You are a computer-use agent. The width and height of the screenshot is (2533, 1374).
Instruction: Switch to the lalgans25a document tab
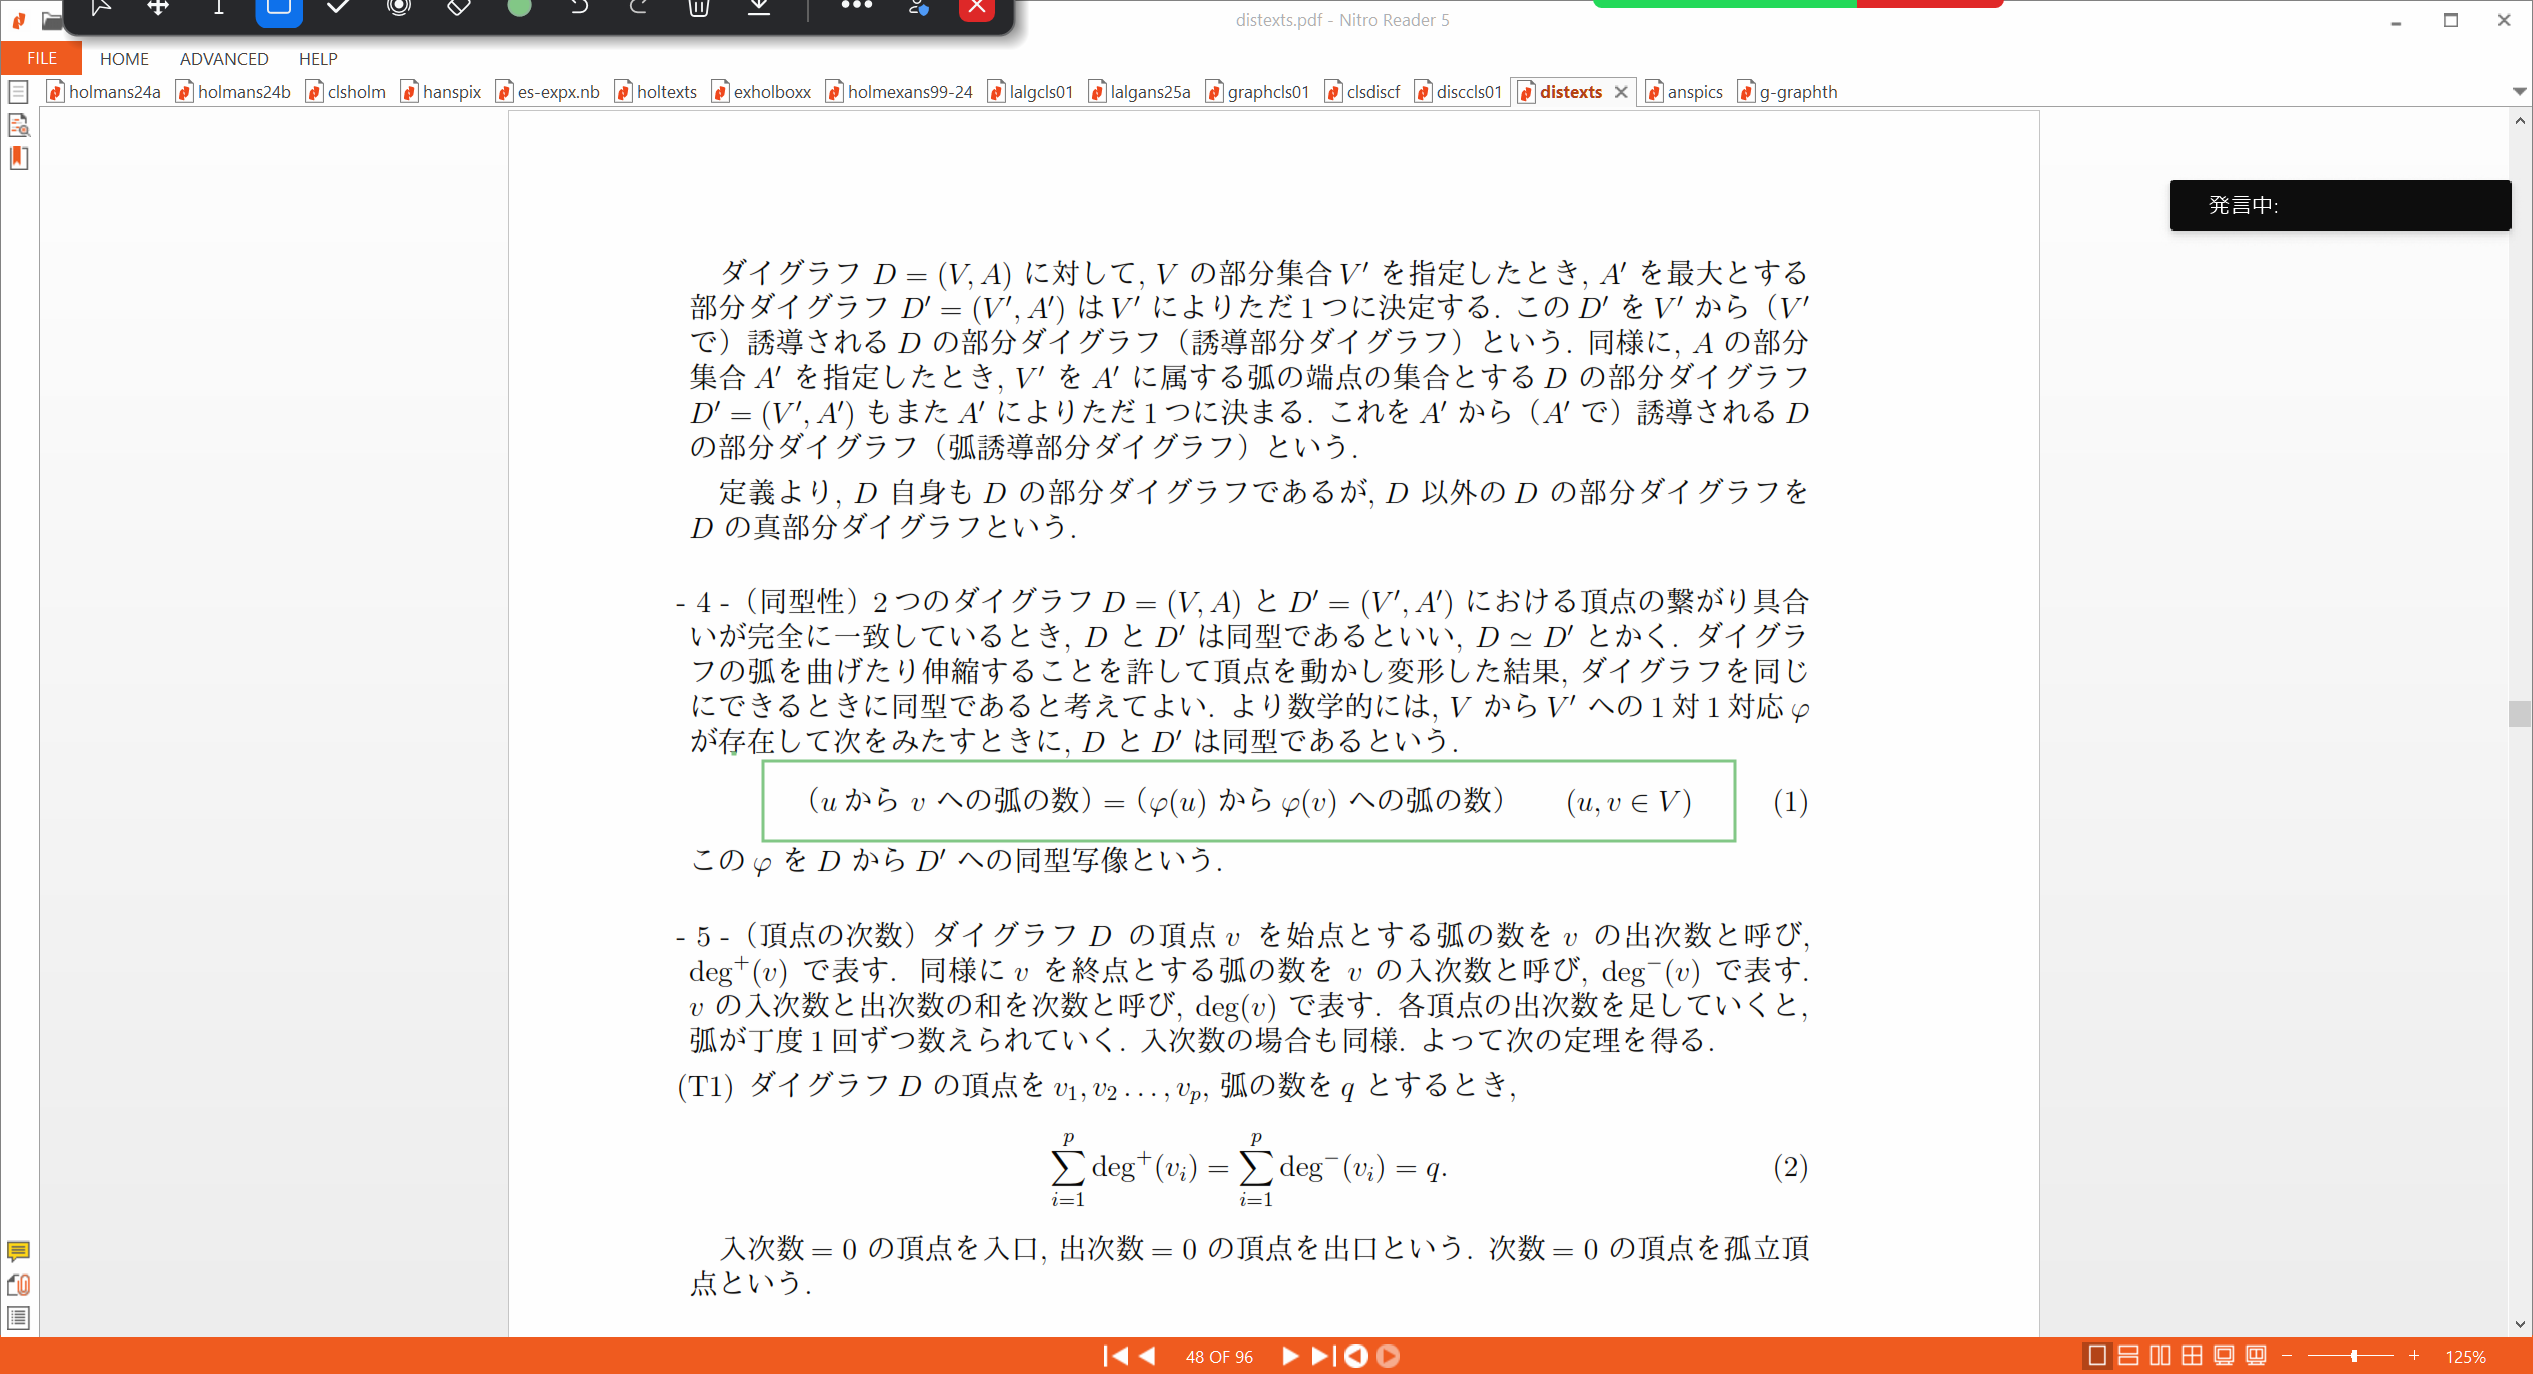click(1139, 92)
